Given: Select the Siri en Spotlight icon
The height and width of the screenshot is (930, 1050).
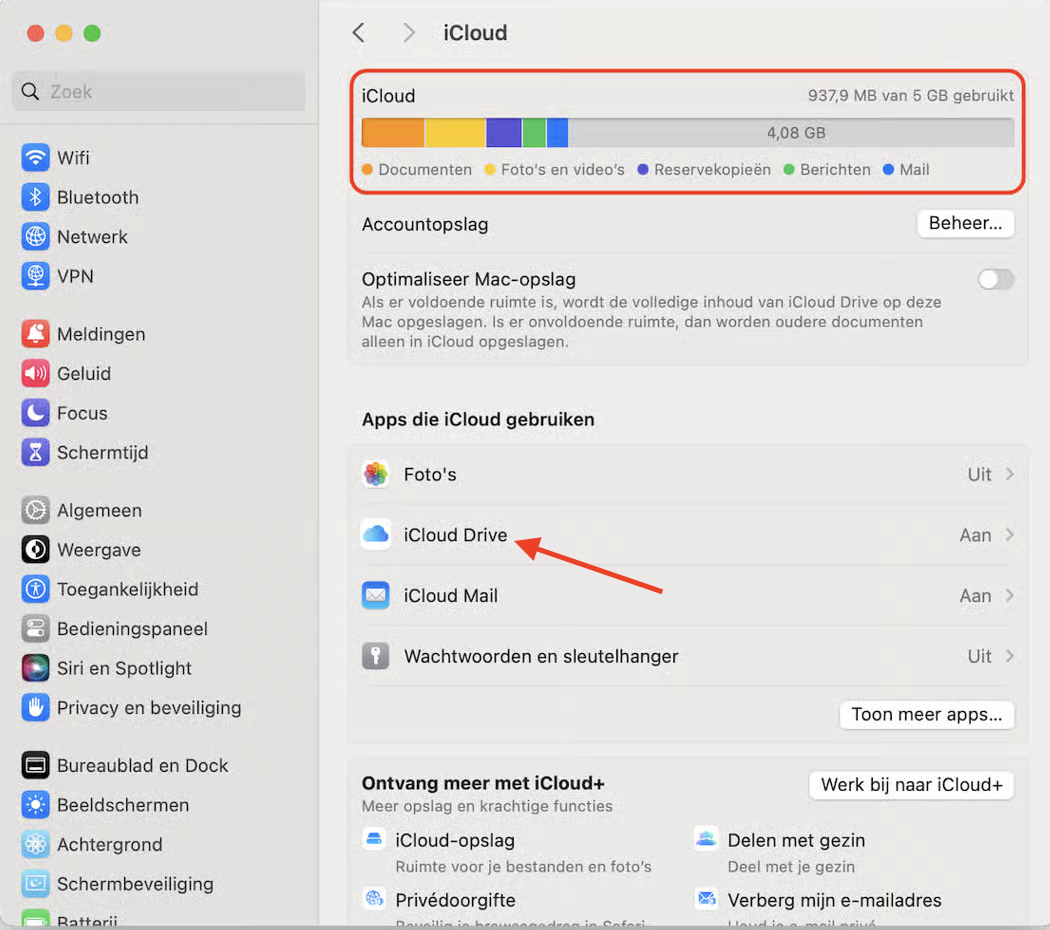Looking at the screenshot, I should pos(33,668).
